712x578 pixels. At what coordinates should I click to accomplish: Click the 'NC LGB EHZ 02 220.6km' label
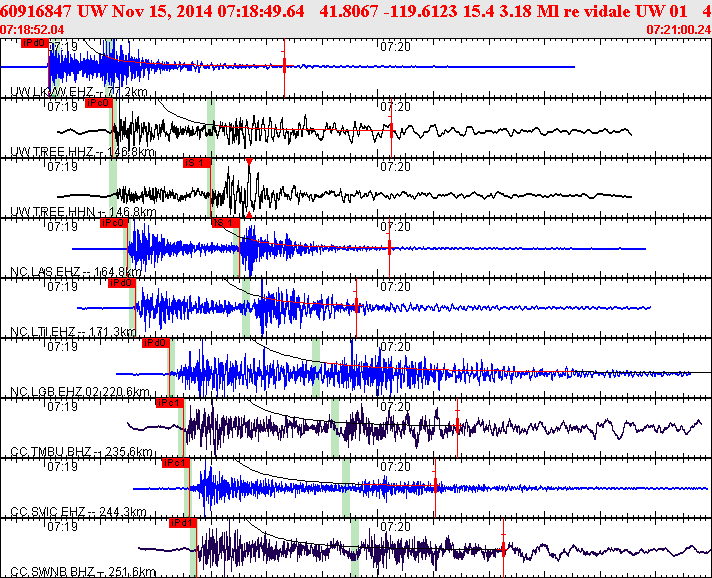tap(79, 392)
